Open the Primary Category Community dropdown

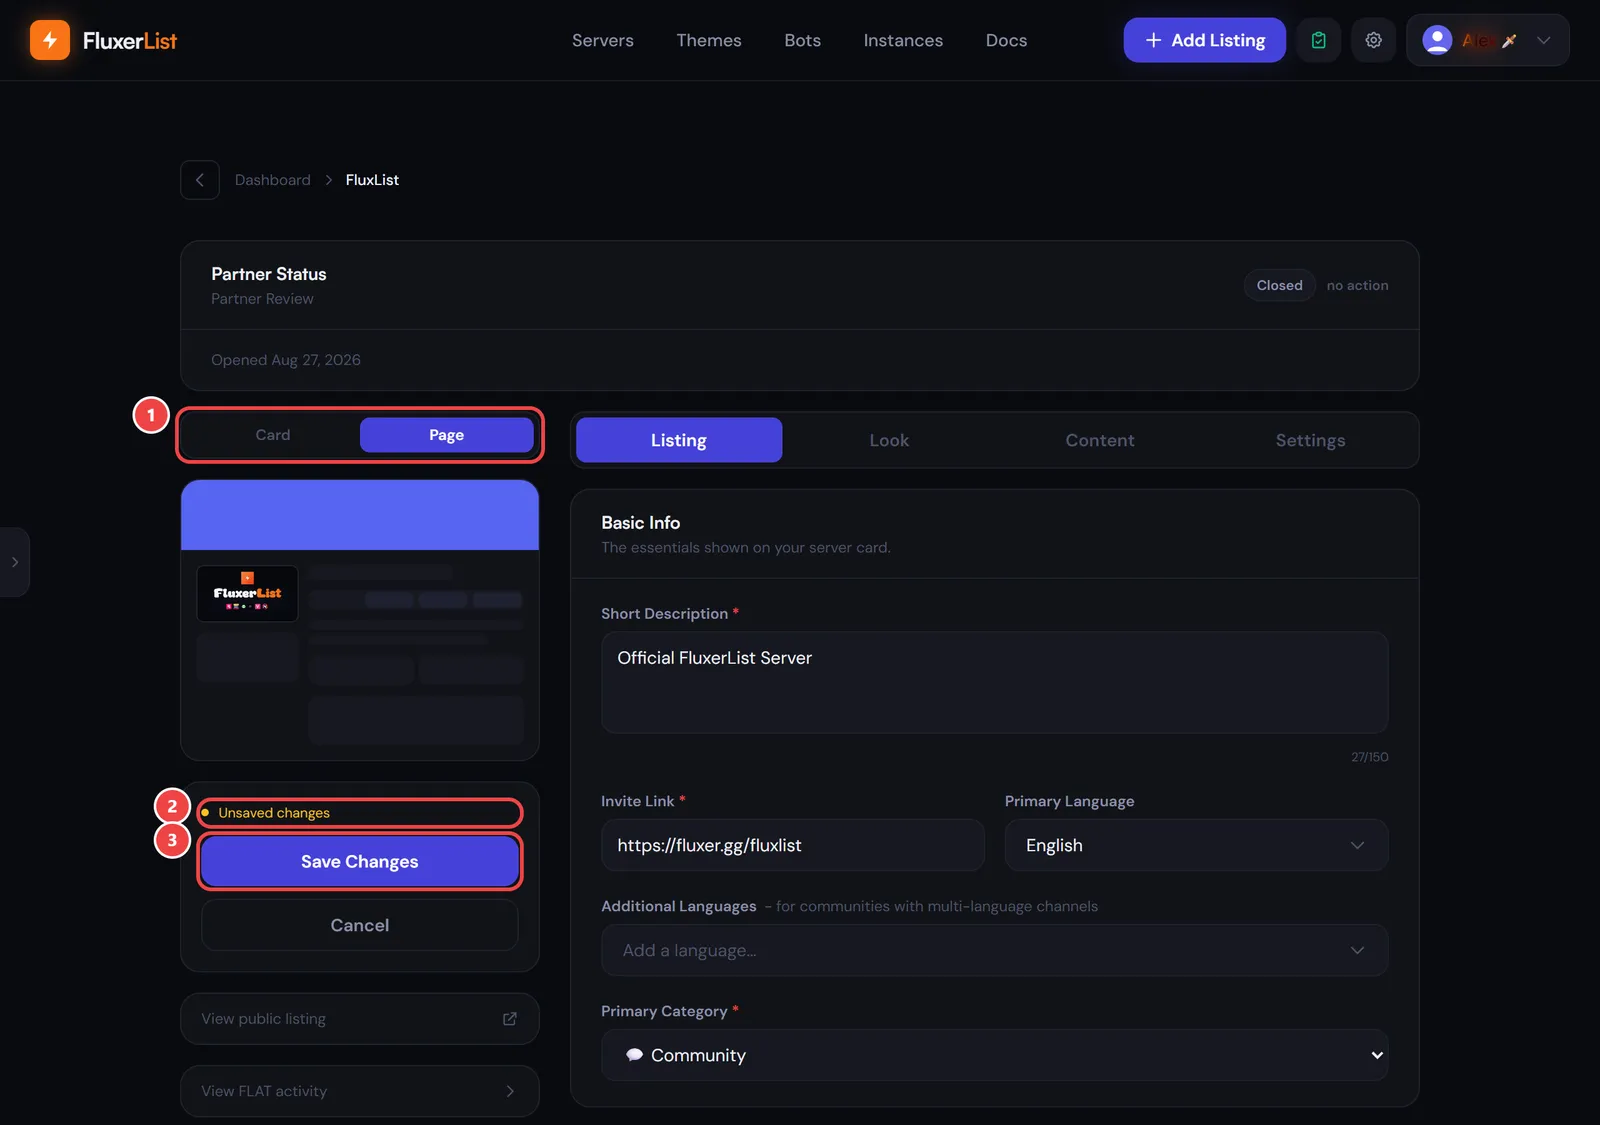994,1055
